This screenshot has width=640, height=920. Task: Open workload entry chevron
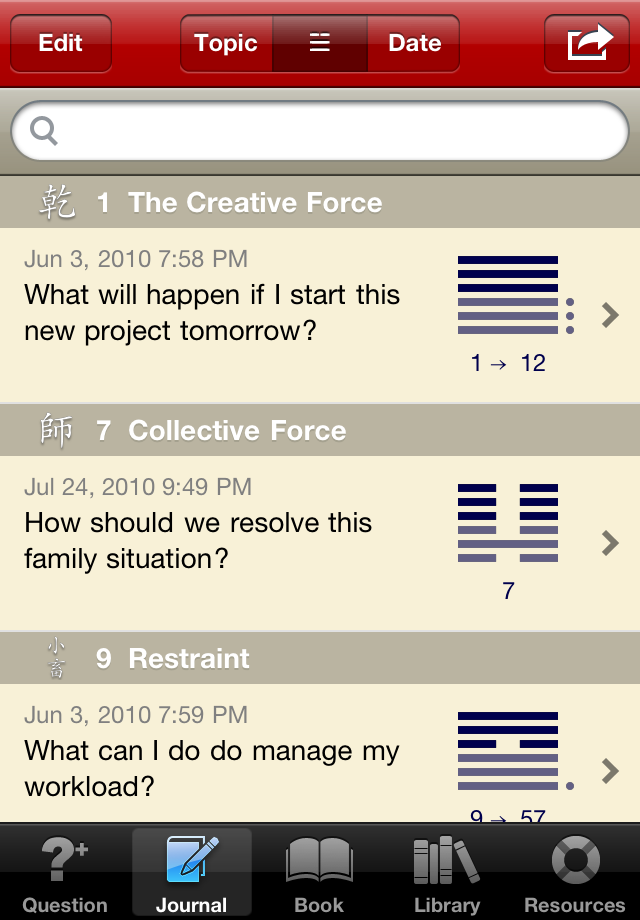pyautogui.click(x=610, y=771)
